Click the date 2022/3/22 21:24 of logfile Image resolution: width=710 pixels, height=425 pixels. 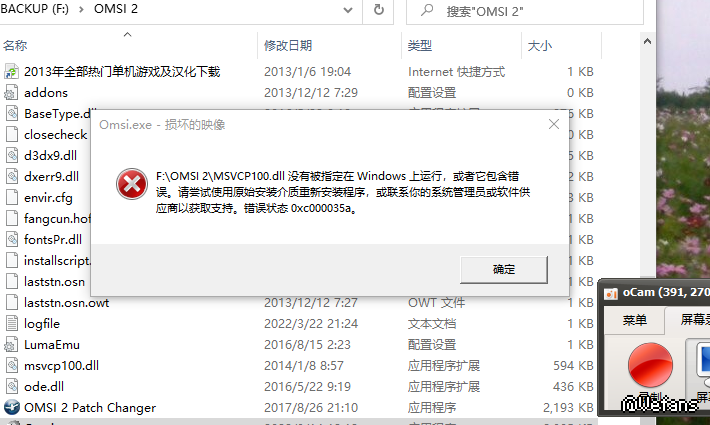[311, 324]
